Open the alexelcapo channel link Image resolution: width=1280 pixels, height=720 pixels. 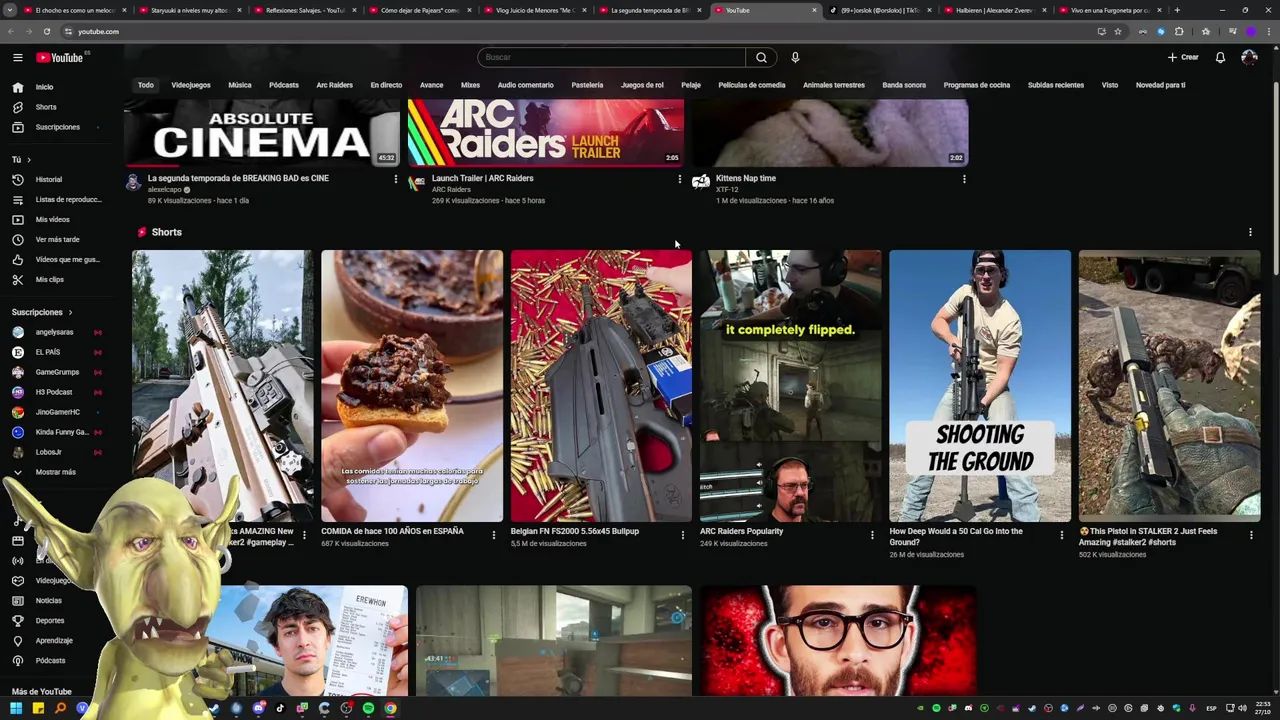point(165,189)
